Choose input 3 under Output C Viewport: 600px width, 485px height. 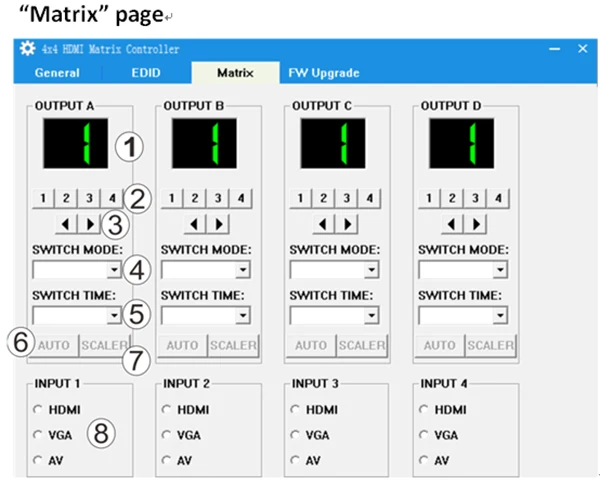[346, 198]
